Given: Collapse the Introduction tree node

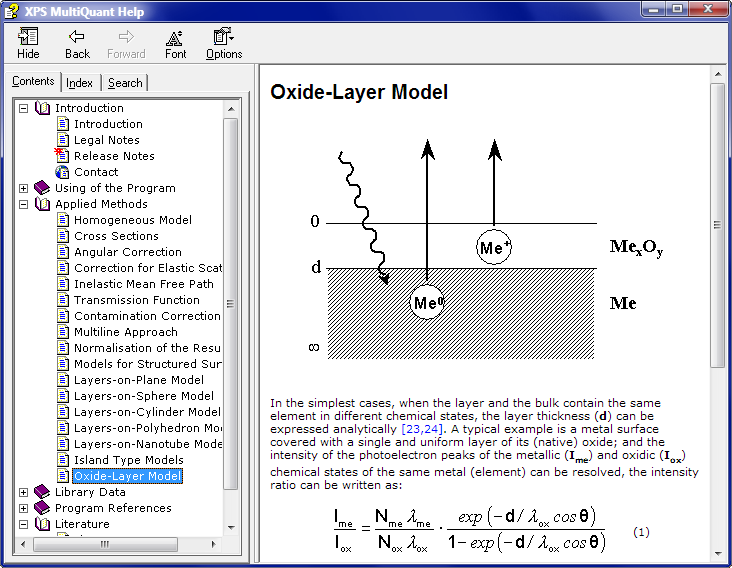Looking at the screenshot, I should coord(24,108).
